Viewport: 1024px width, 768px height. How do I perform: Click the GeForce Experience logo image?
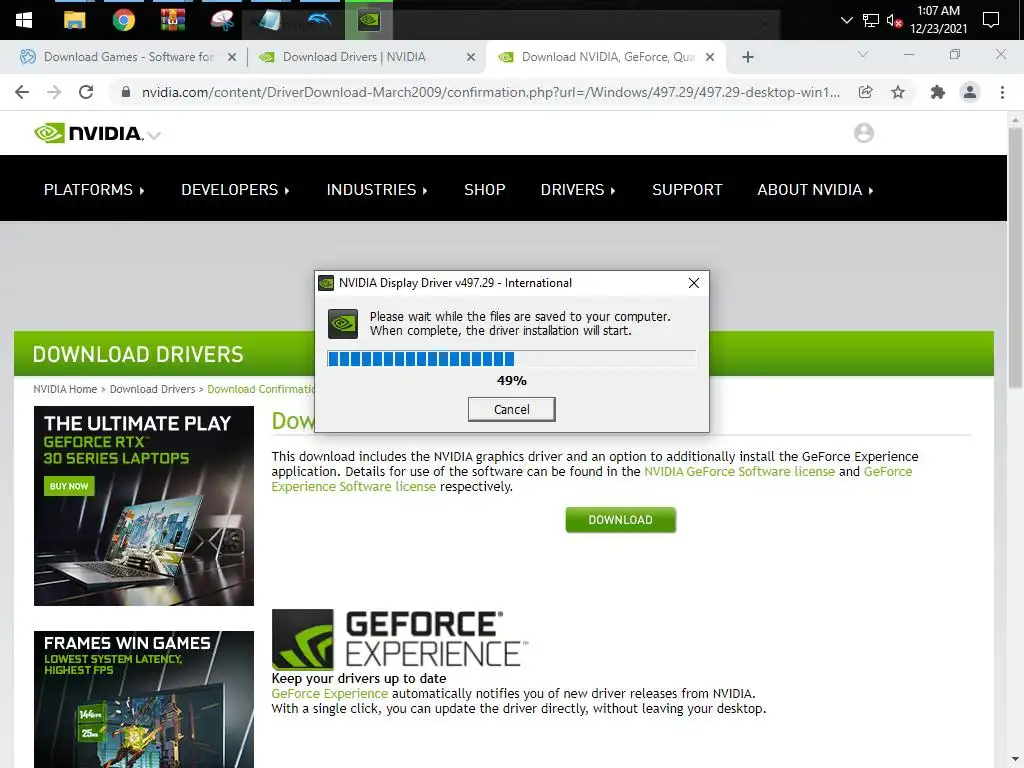tap(398, 639)
